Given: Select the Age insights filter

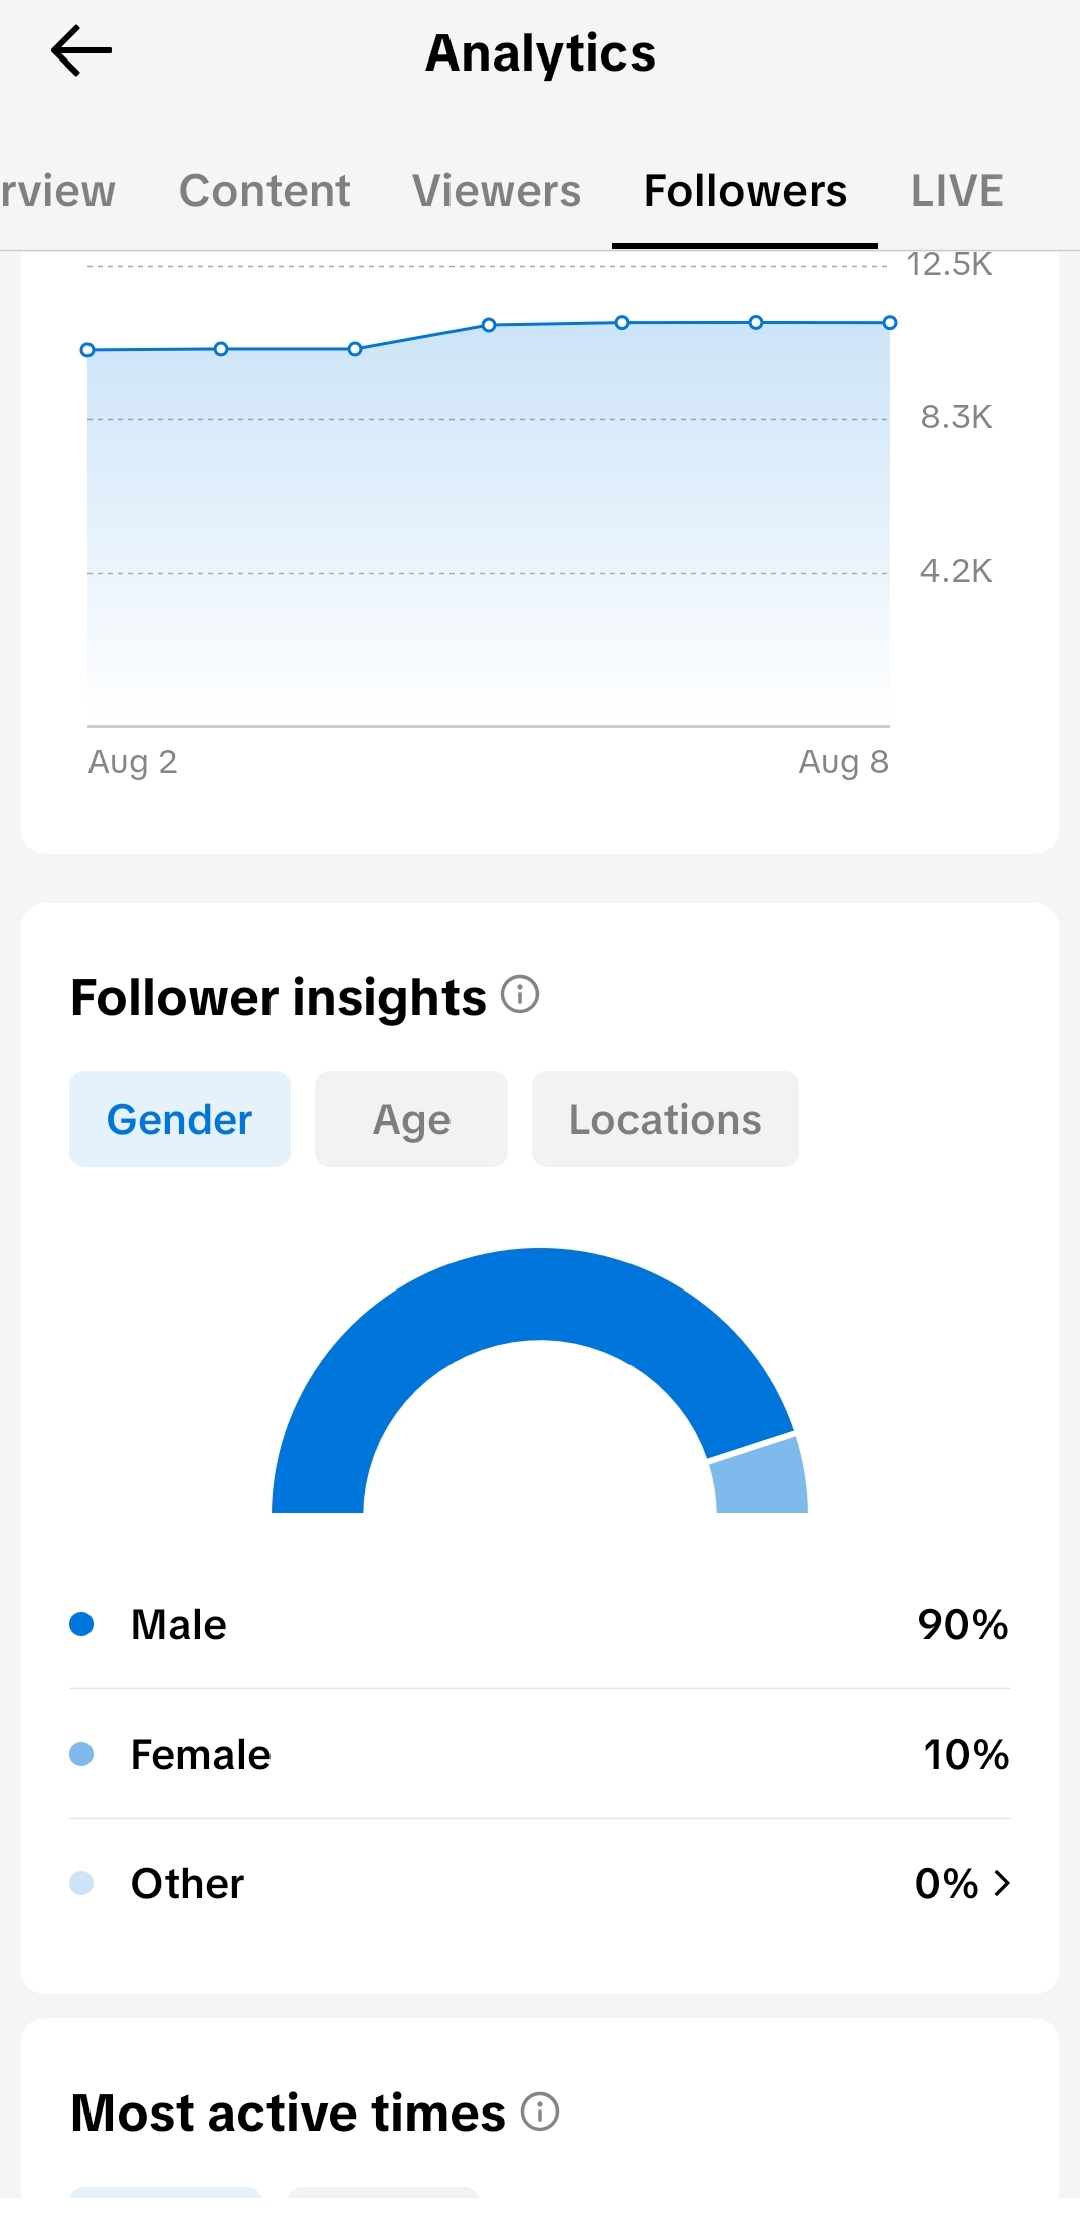Looking at the screenshot, I should click(411, 1119).
